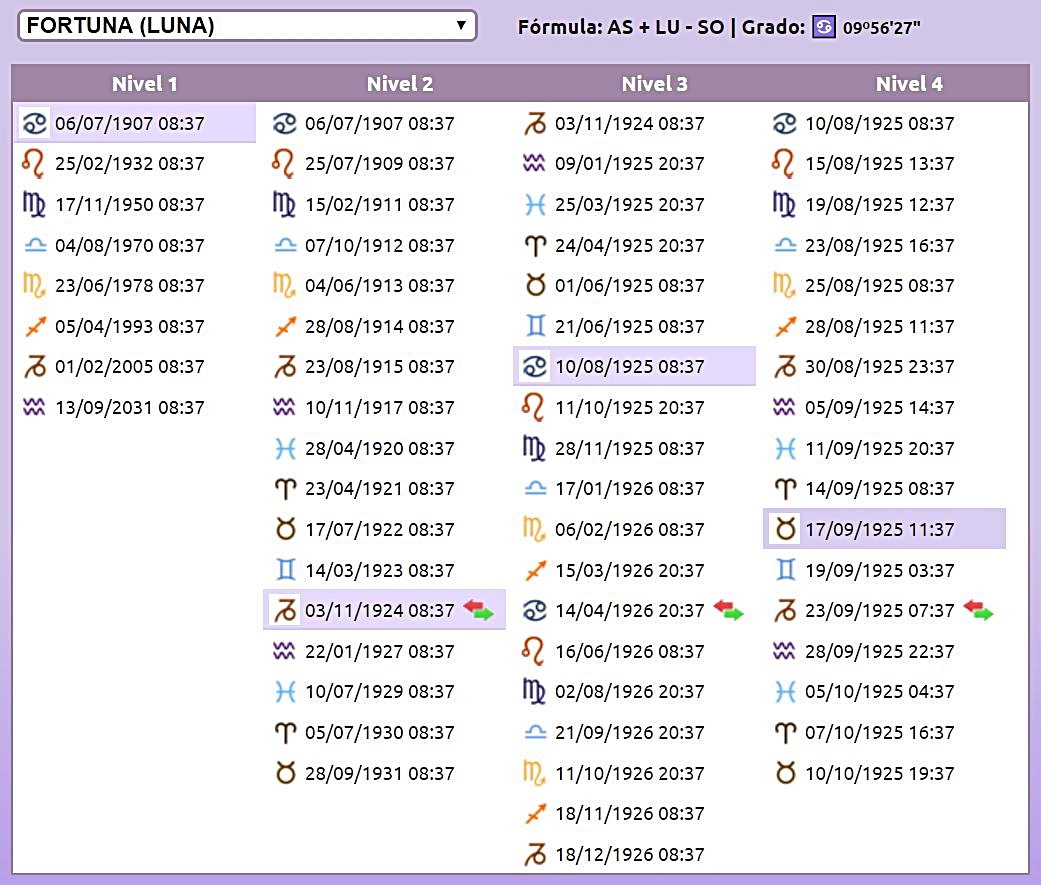Image resolution: width=1041 pixels, height=885 pixels.
Task: Choose Nivel 3 period 11/10/1925 20:37
Action: pos(629,408)
